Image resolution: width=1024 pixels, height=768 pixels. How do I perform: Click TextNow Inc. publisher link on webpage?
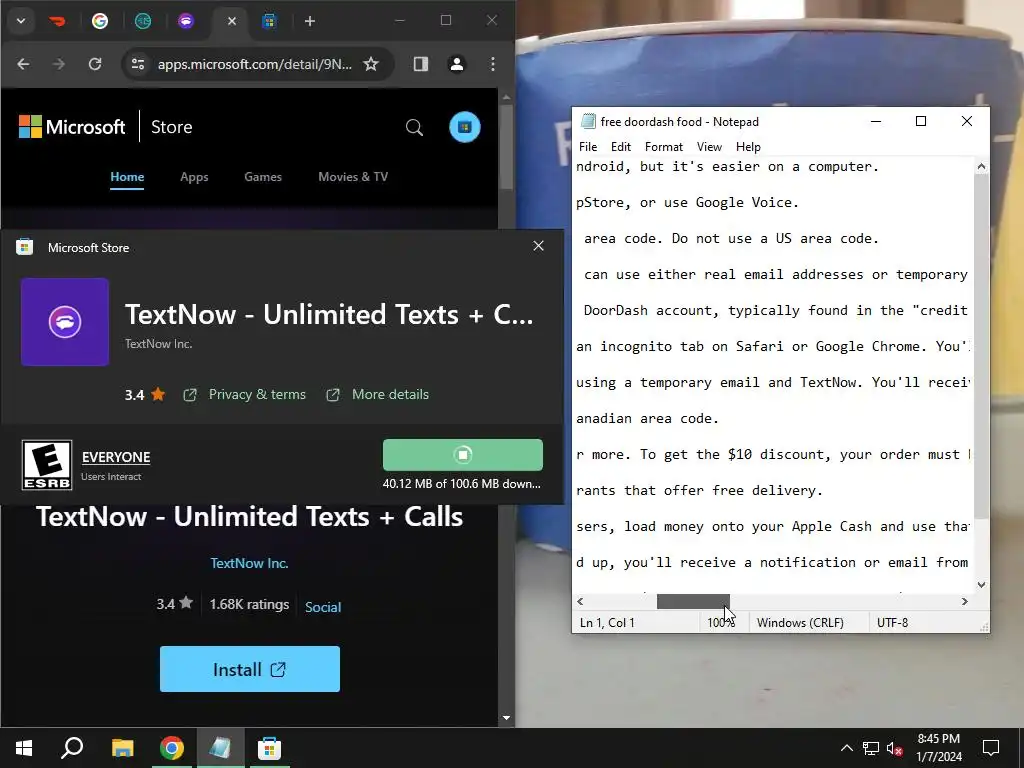pos(249,563)
